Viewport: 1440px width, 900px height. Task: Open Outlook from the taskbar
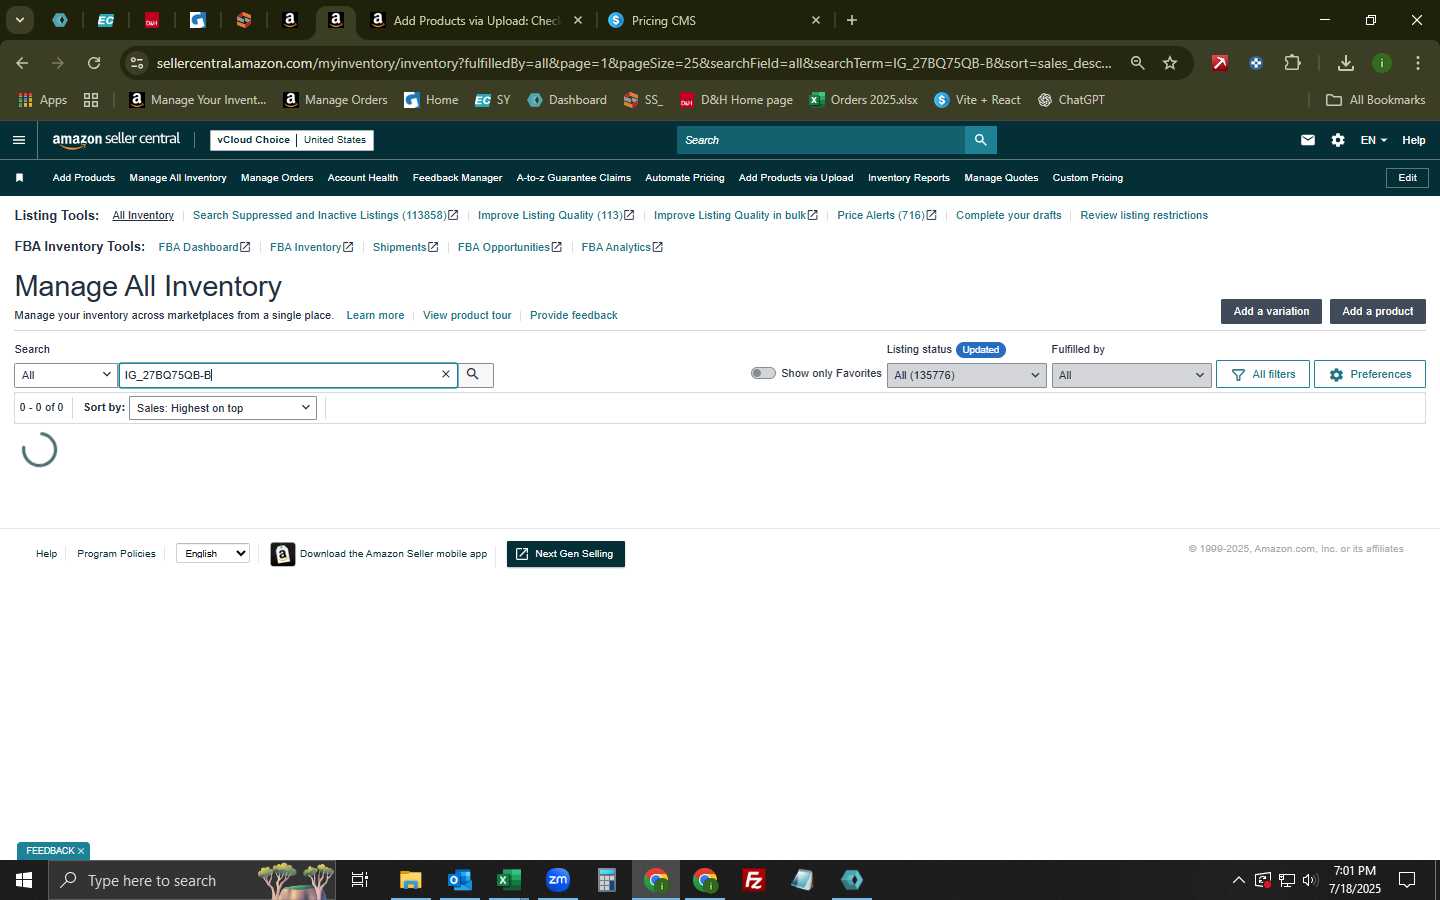click(459, 880)
